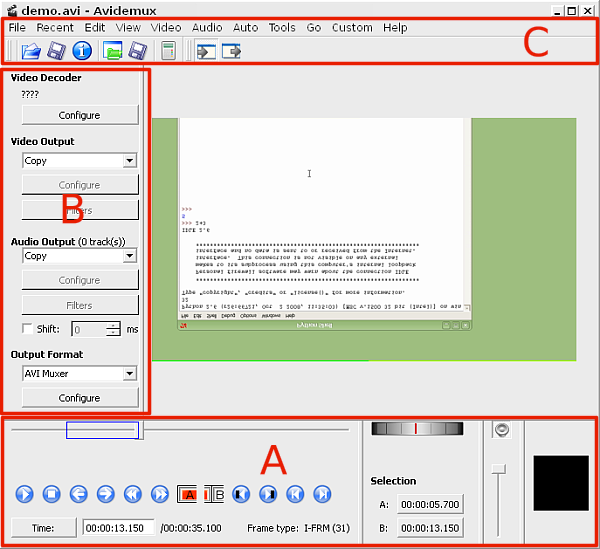Set selection marker B
This screenshot has height=549, width=600.
(x=214, y=494)
